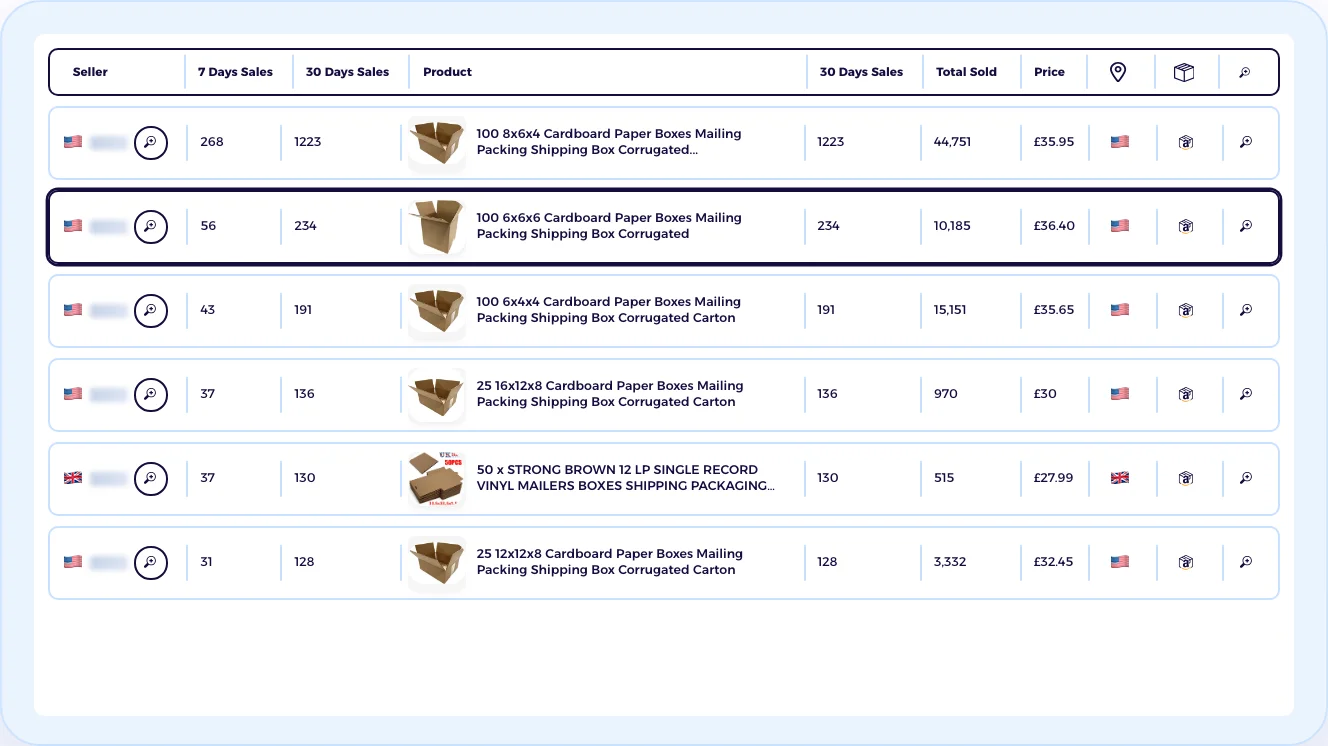Click 7 days sales value 56

(208, 226)
